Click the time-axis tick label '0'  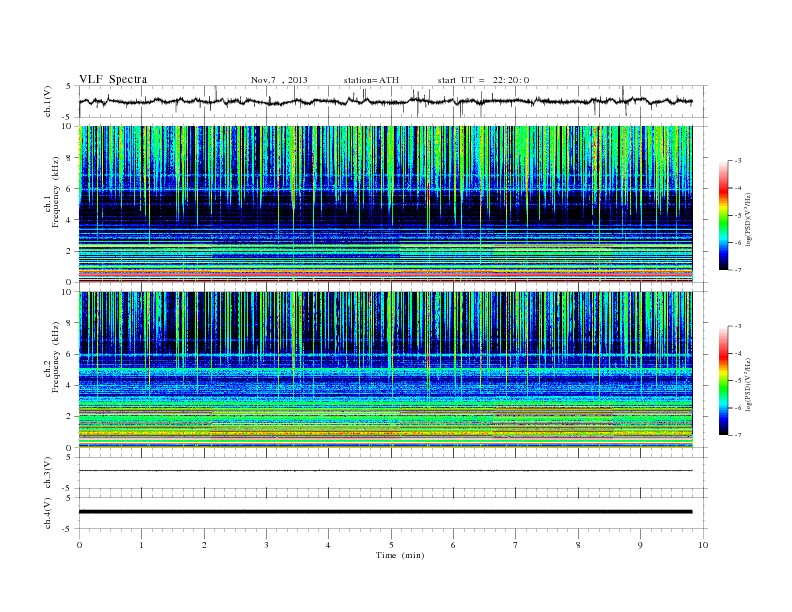79,545
